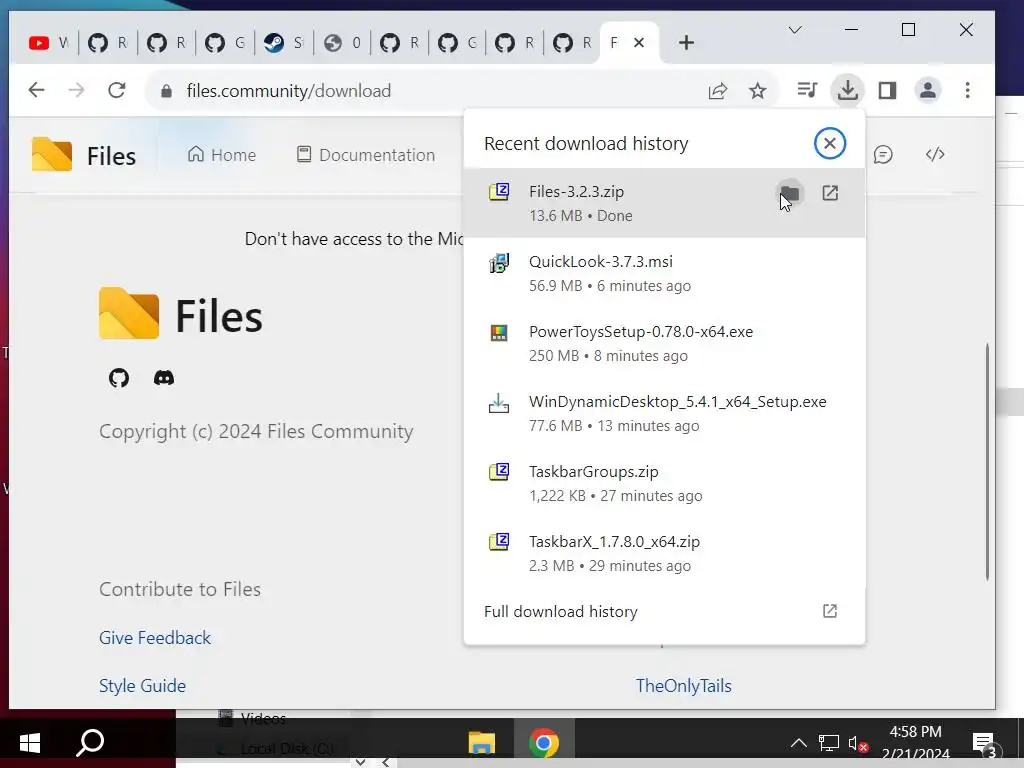Switch to the YouTube tab

click(49, 43)
